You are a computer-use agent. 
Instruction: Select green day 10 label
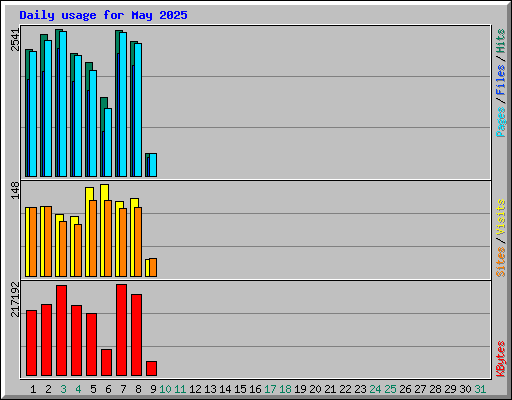coord(165,389)
